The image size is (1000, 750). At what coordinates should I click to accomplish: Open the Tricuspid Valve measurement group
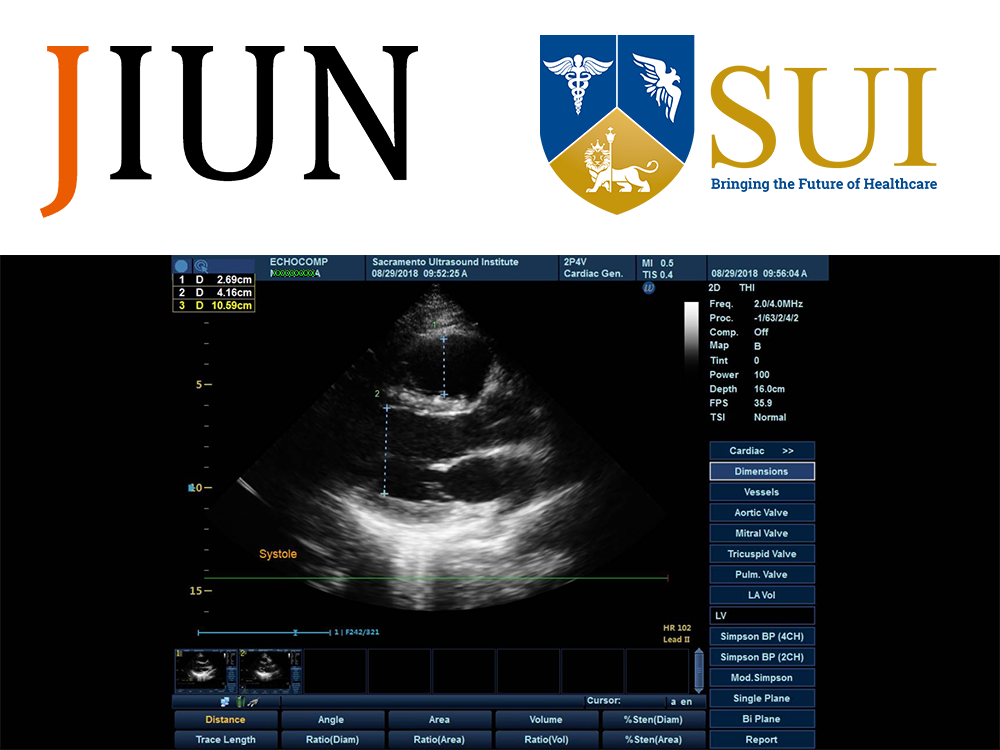click(x=762, y=554)
